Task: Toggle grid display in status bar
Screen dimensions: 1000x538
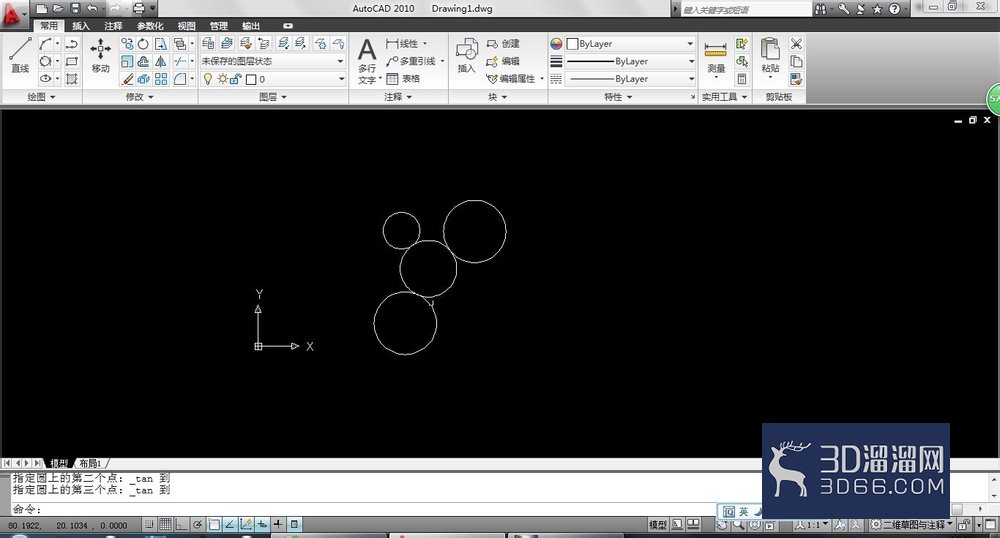Action: click(x=165, y=524)
